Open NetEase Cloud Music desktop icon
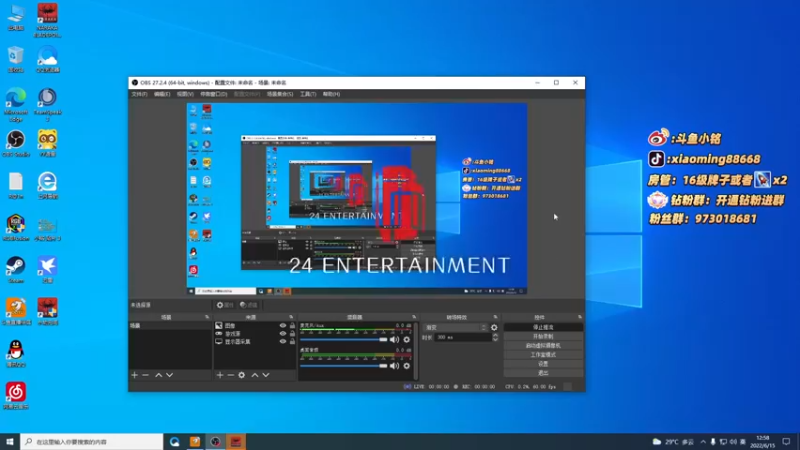Image resolution: width=800 pixels, height=450 pixels. pyautogui.click(x=16, y=396)
